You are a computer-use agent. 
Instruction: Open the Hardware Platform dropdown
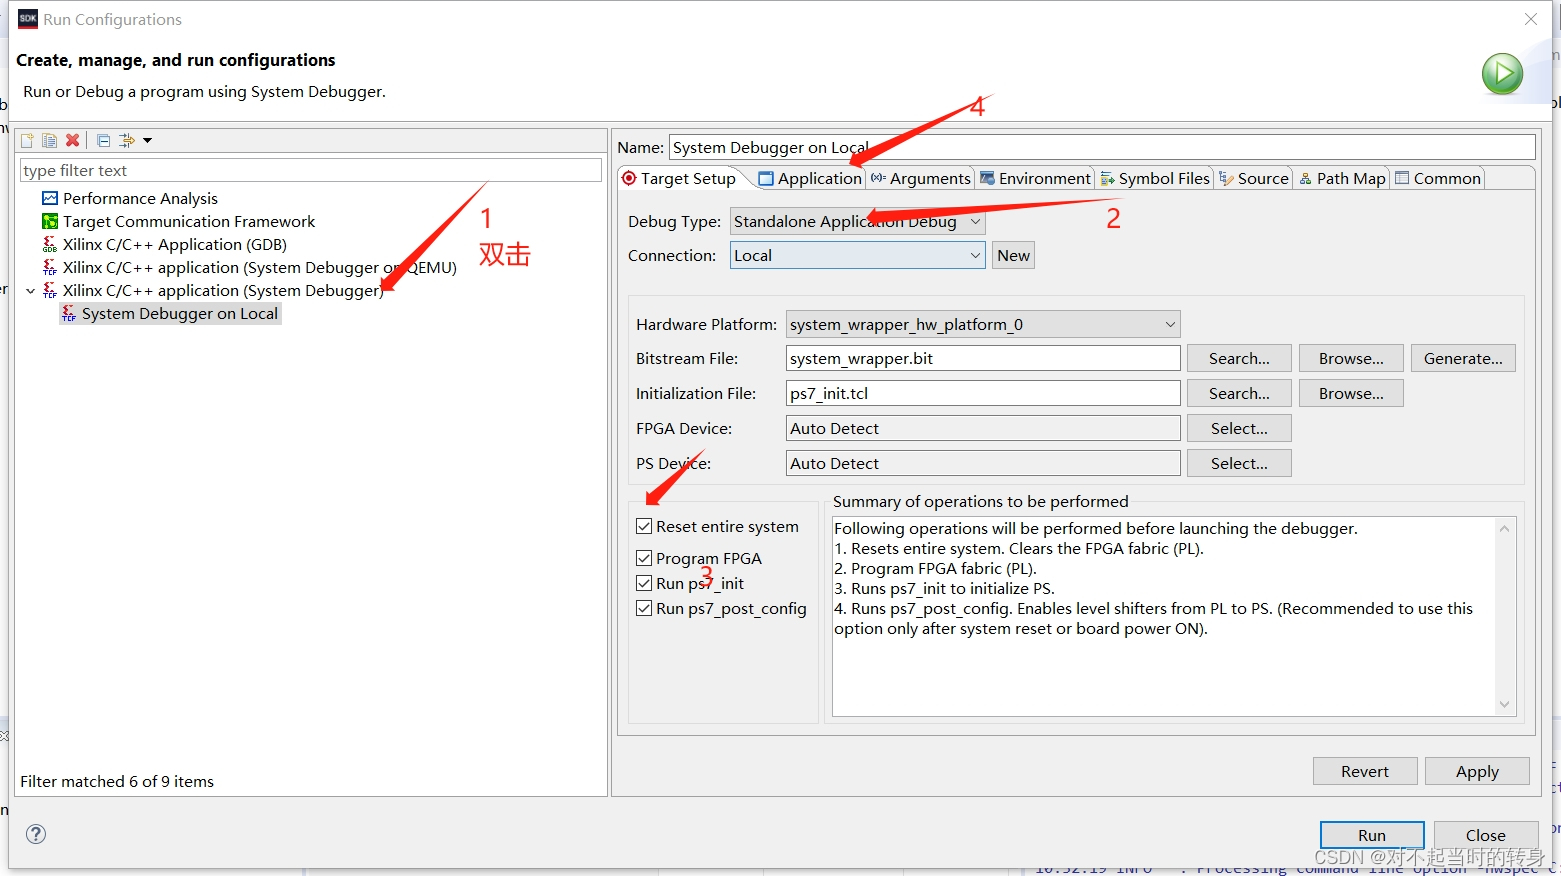pyautogui.click(x=983, y=324)
